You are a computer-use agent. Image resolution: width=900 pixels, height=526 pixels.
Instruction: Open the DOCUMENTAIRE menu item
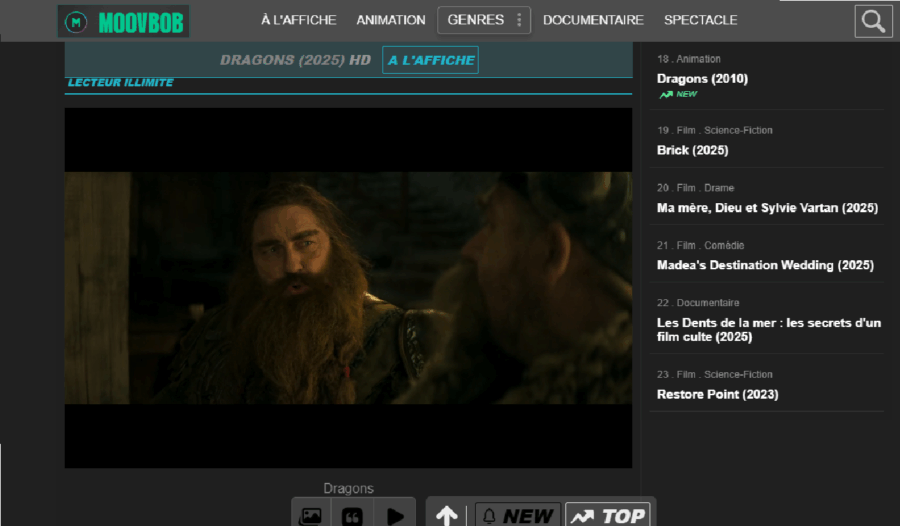(593, 20)
